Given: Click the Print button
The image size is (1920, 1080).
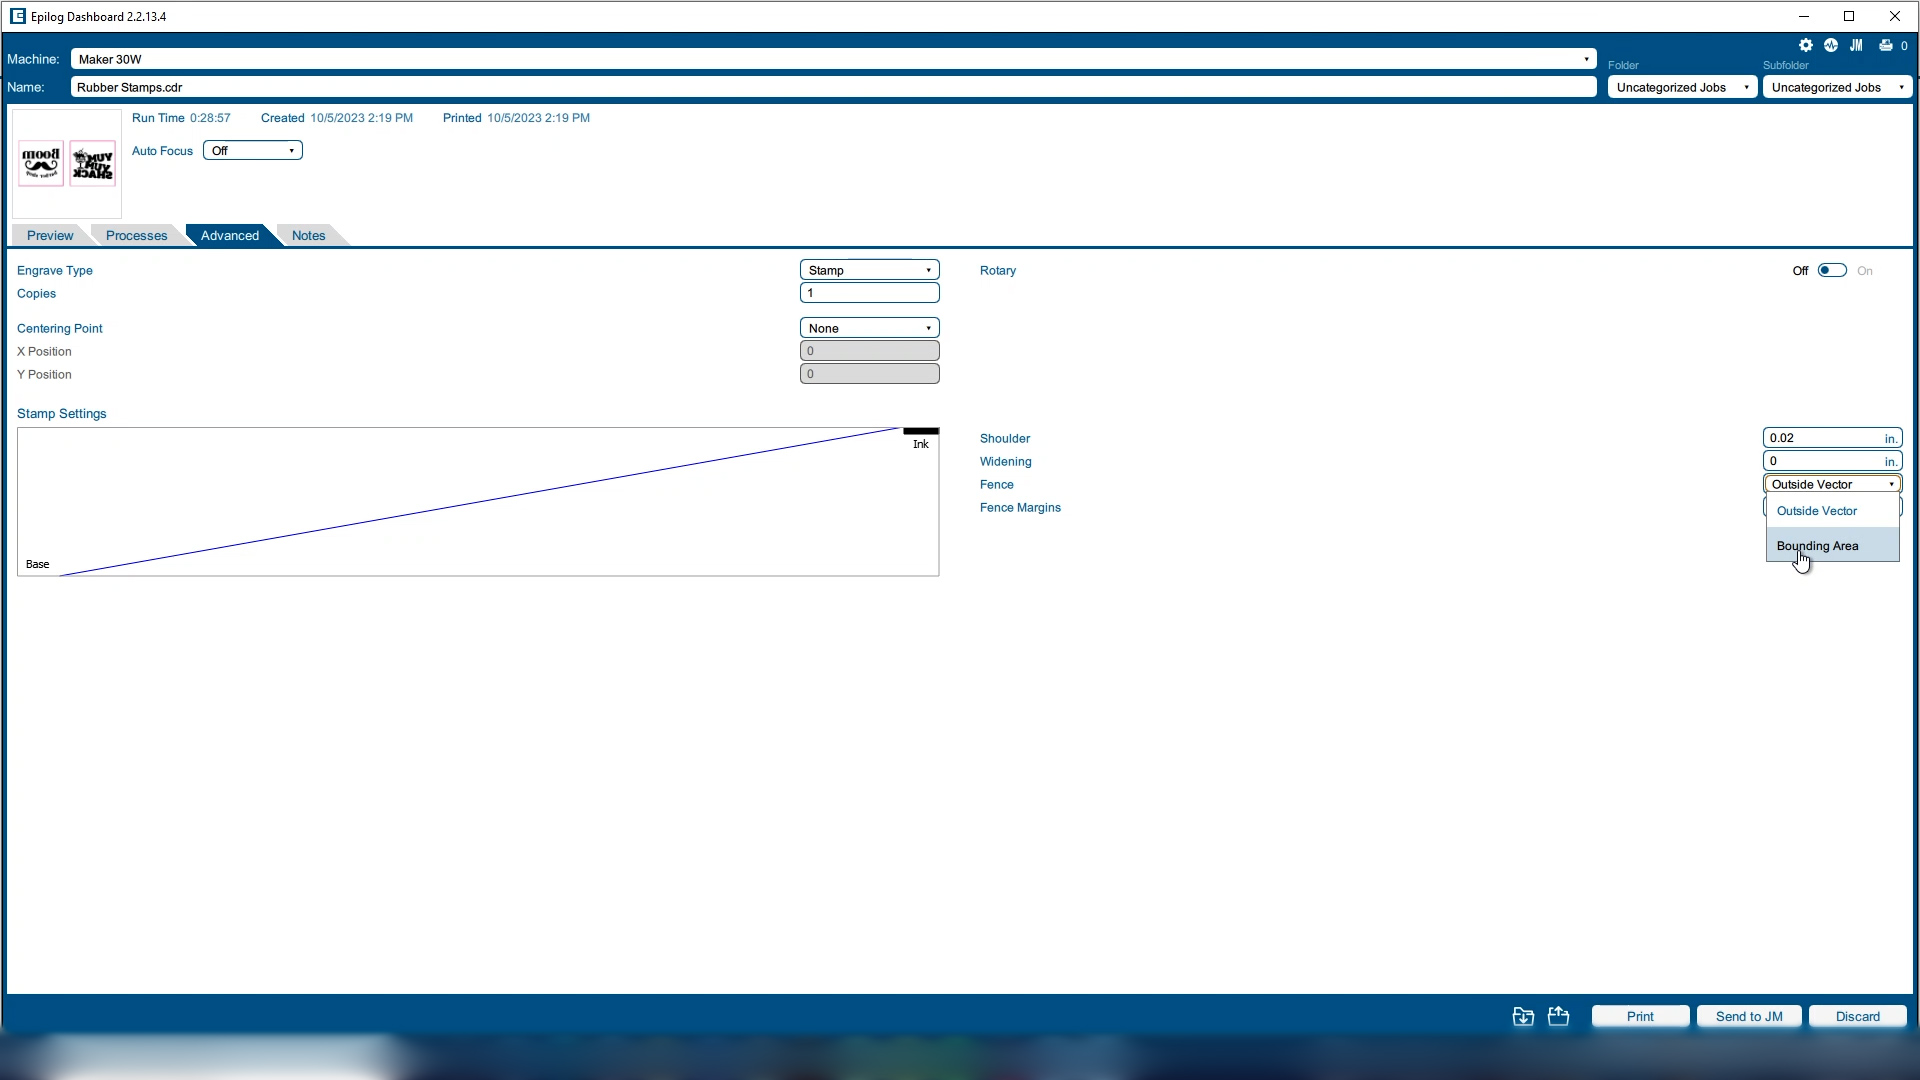Looking at the screenshot, I should click(x=1640, y=1015).
